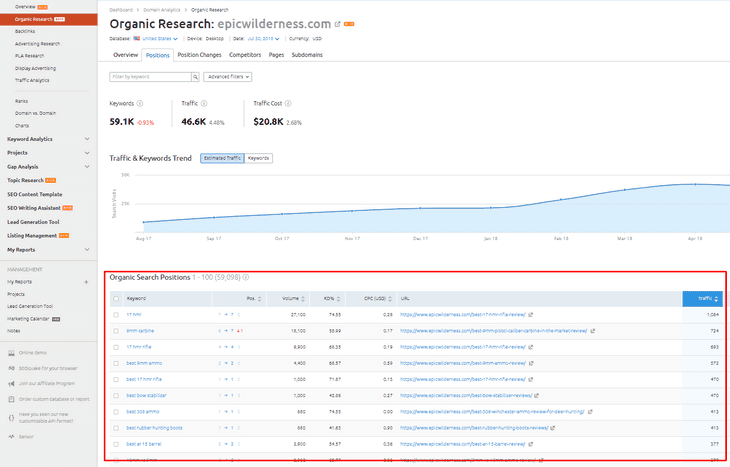The height and width of the screenshot is (467, 730).
Task: Sort table by CPC (USD) column arrows
Action: coord(390,299)
